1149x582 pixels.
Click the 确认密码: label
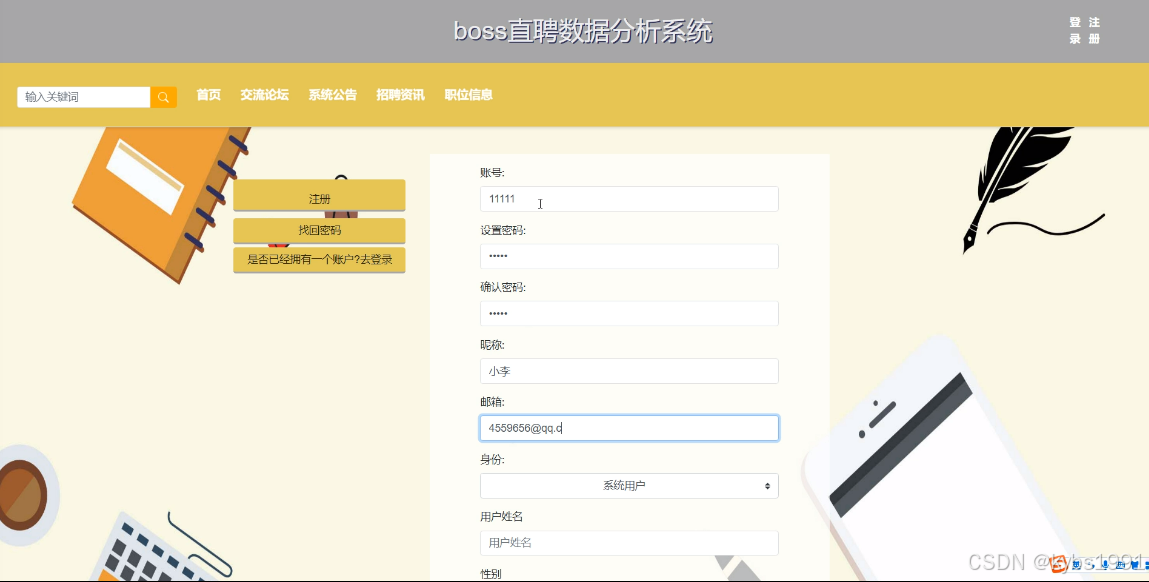click(x=503, y=287)
